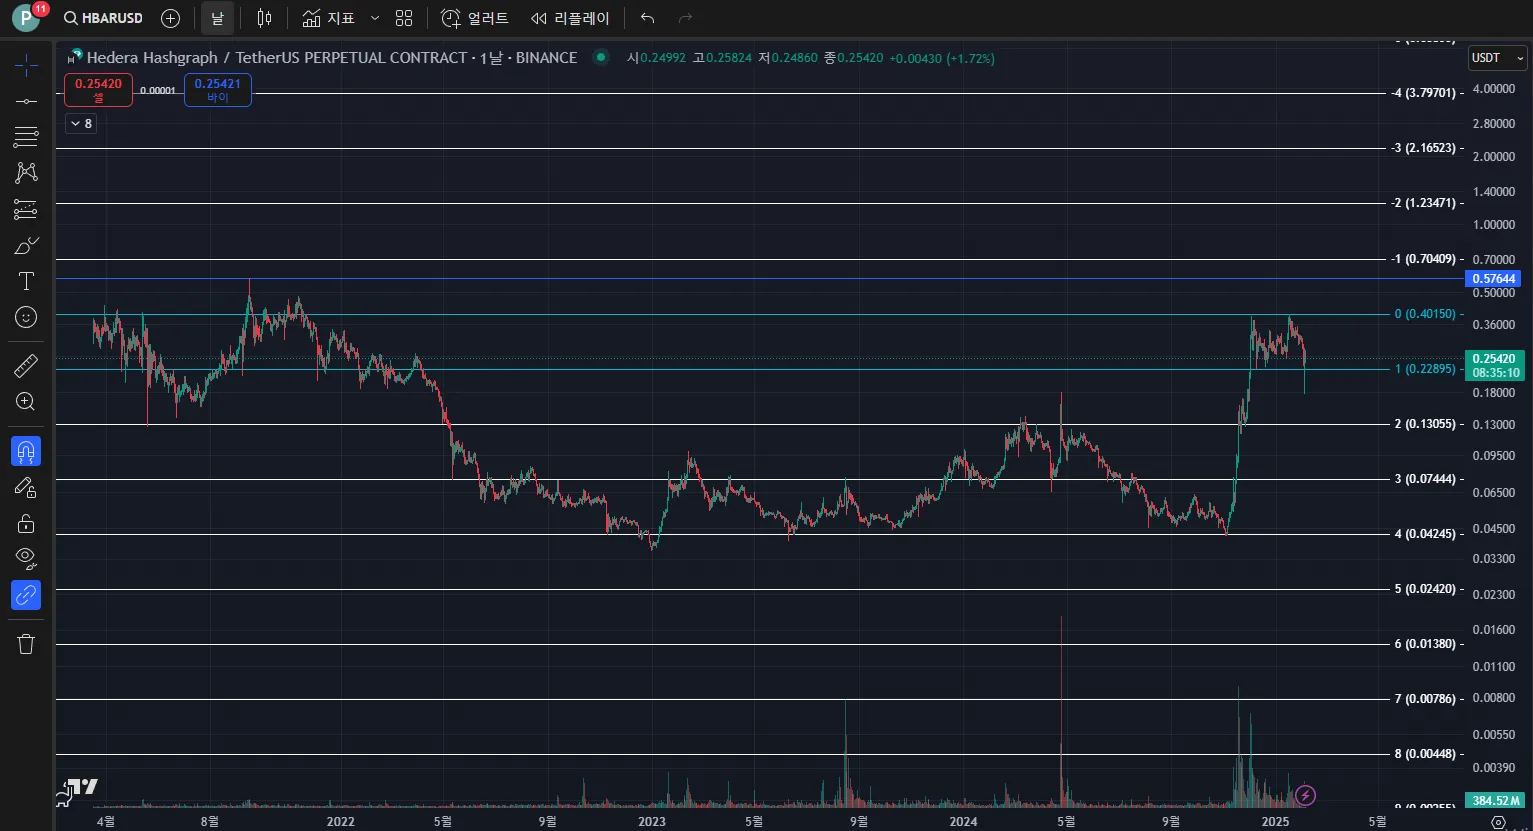Select the crosshair cursor tool
The image size is (1533, 831).
26,66
